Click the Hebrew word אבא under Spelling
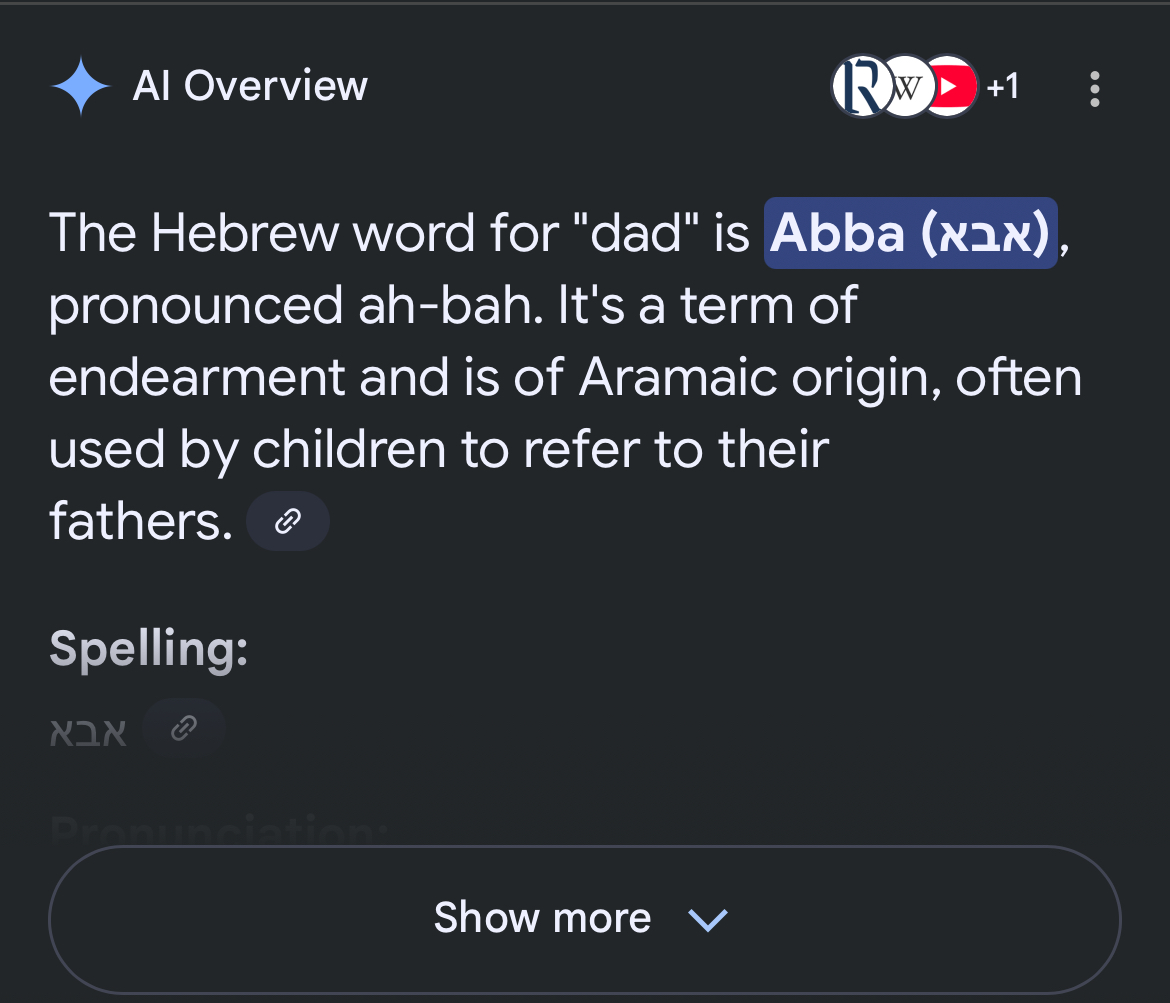 tap(88, 732)
